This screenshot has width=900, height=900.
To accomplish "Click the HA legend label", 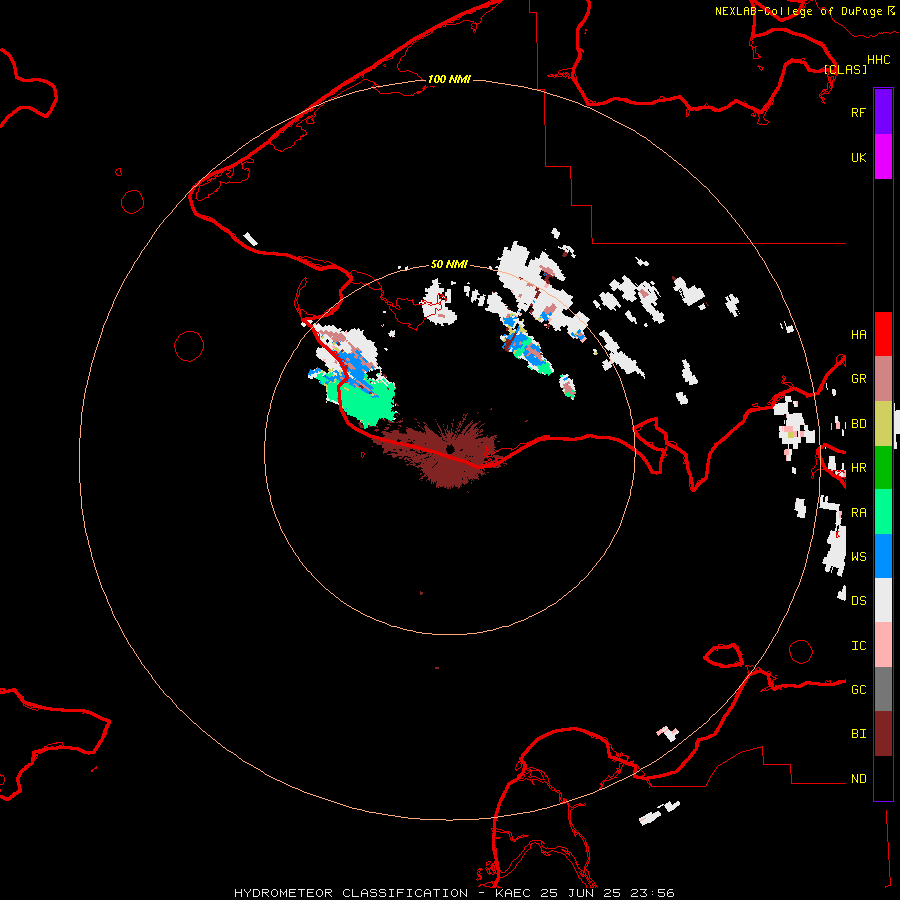I will click(x=858, y=334).
